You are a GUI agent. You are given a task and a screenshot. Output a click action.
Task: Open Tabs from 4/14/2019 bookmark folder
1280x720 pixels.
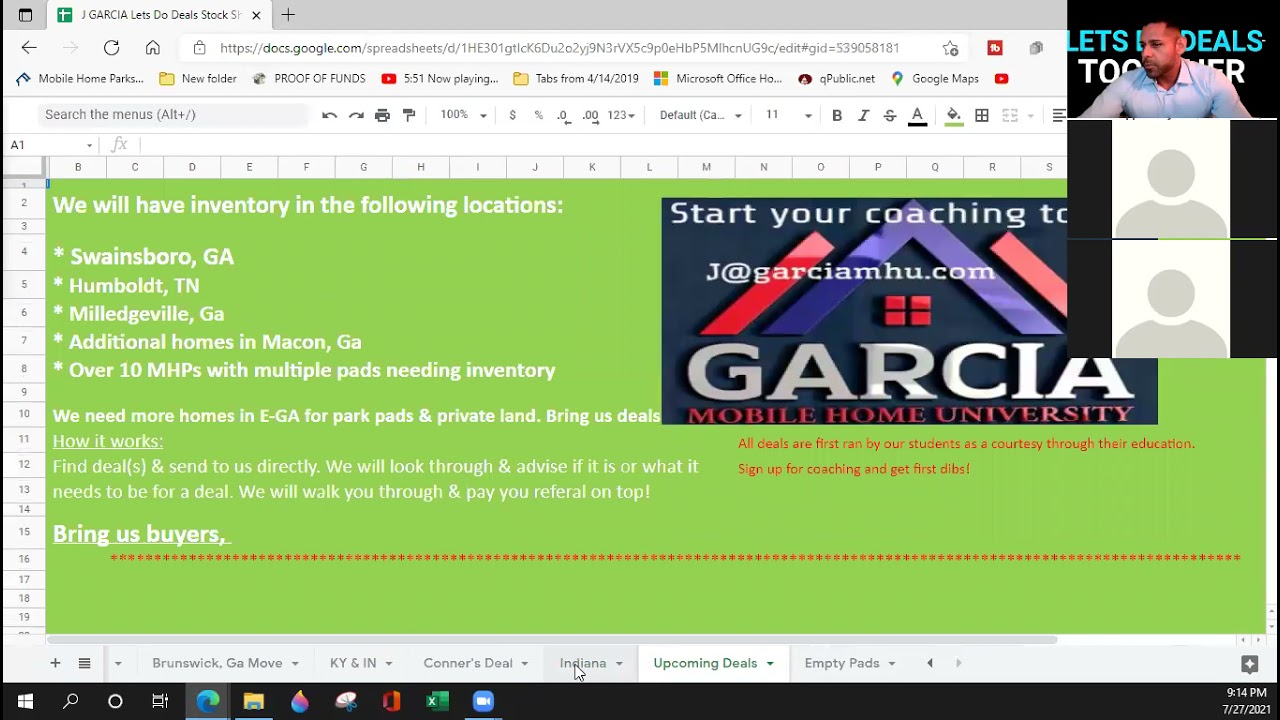click(x=576, y=78)
